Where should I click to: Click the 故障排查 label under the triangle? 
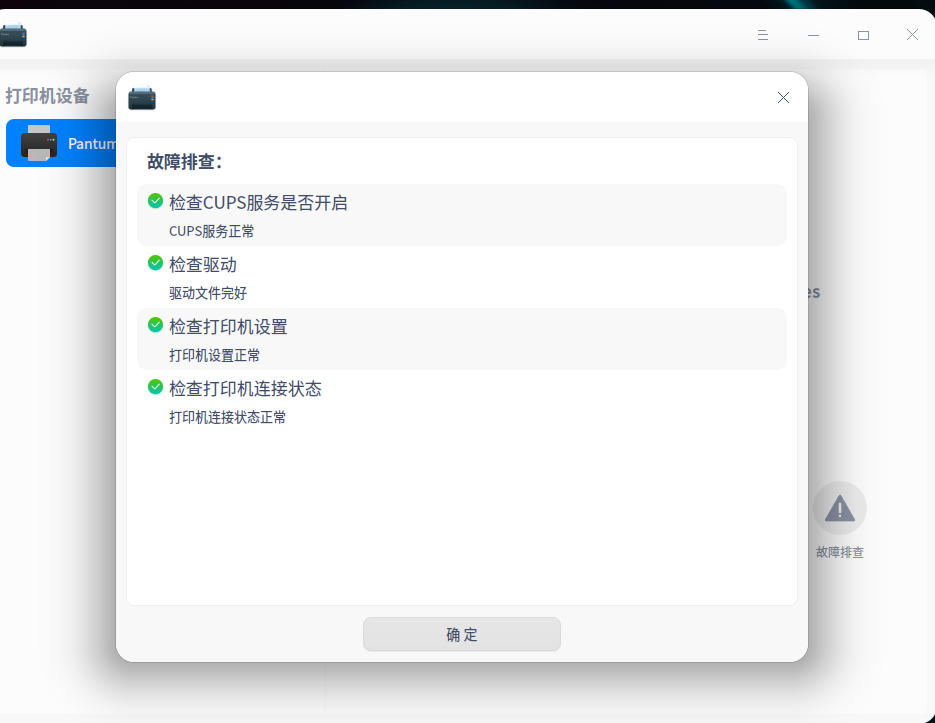click(x=839, y=551)
